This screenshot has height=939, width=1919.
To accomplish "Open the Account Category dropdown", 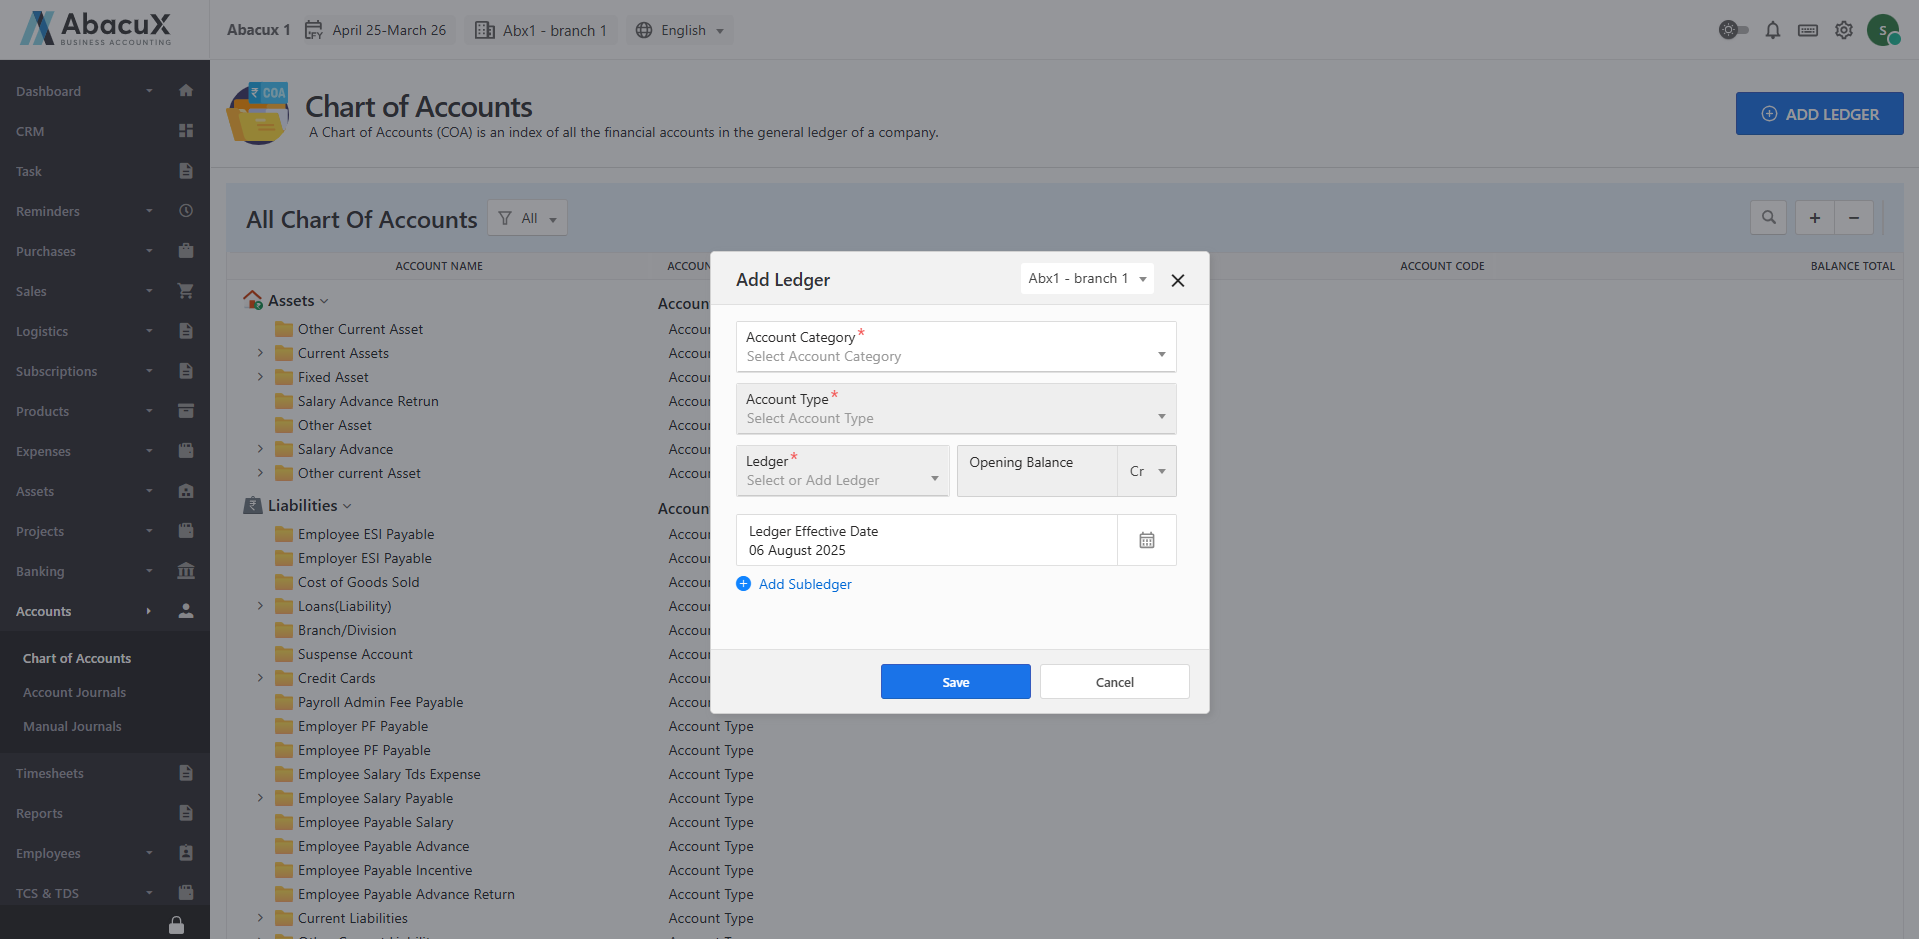I will tap(955, 347).
